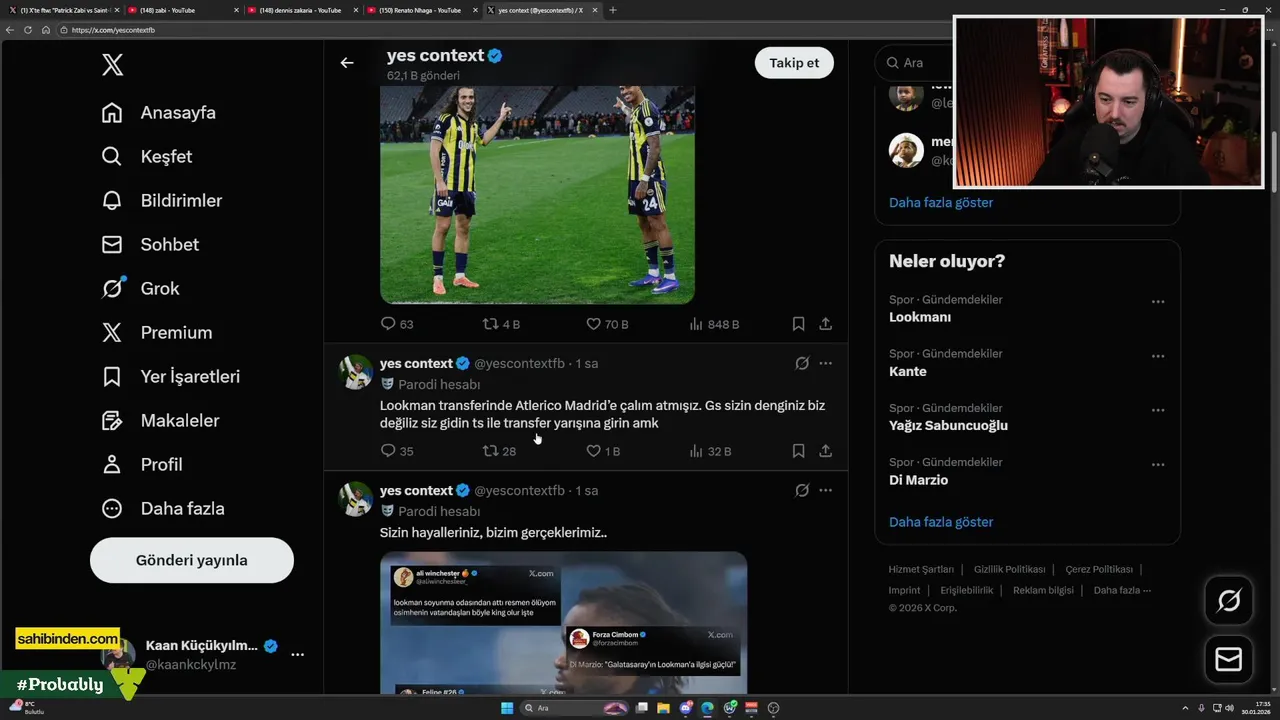Switch to Renato Nhaga - YouTube tab

pyautogui.click(x=420, y=10)
